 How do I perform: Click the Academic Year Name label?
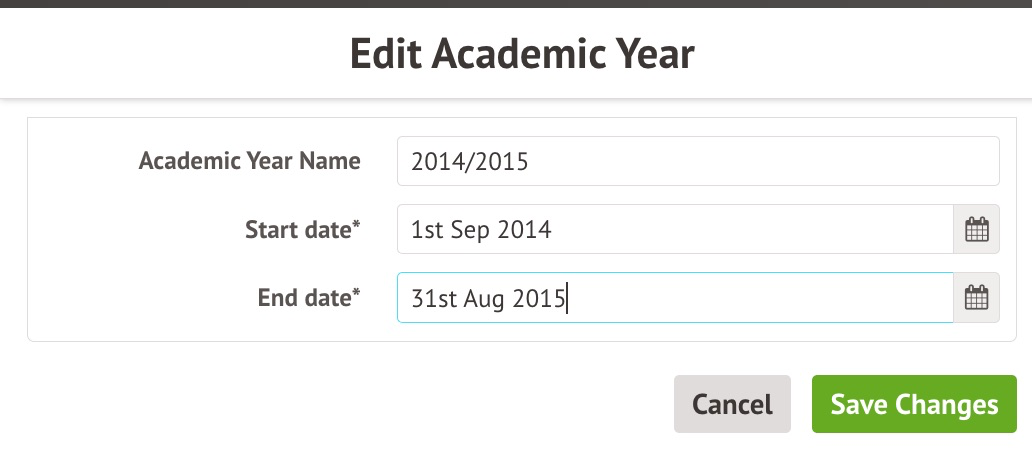point(249,161)
